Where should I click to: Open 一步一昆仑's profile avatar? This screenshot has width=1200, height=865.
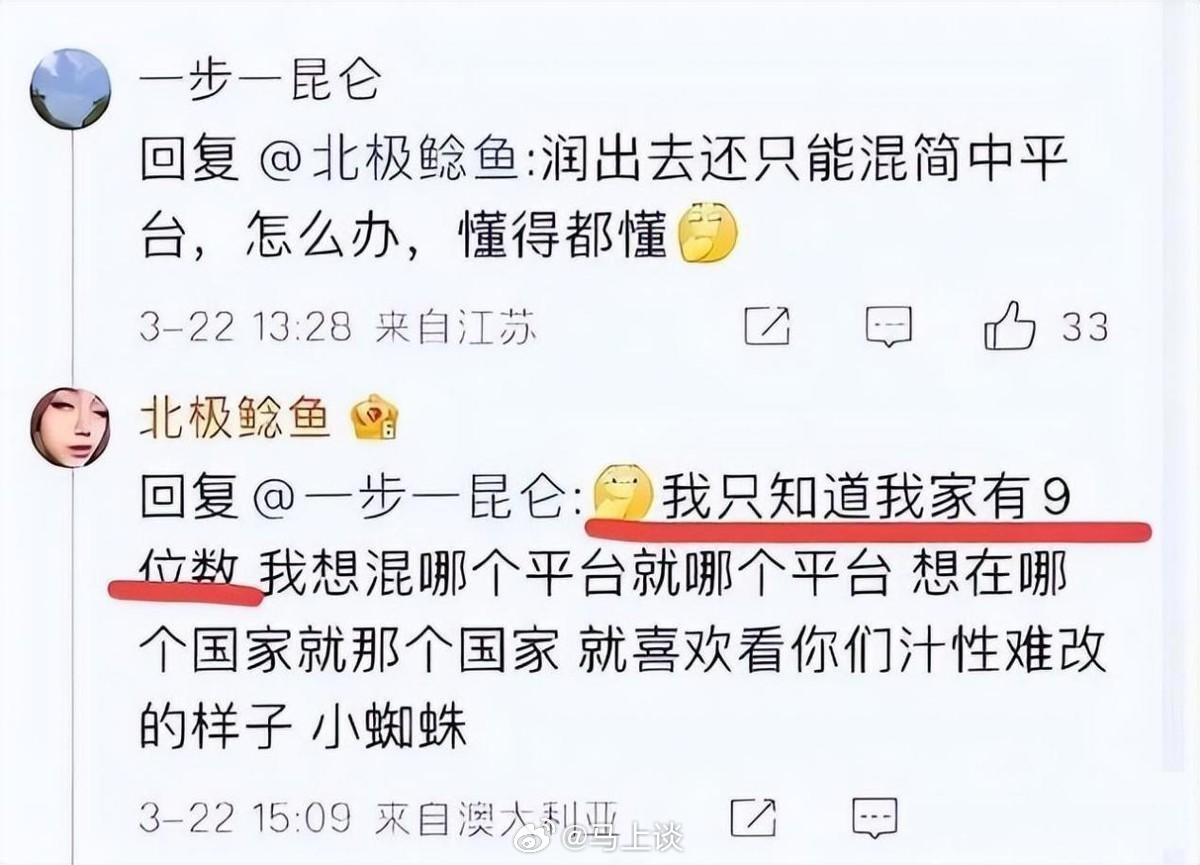(70, 88)
